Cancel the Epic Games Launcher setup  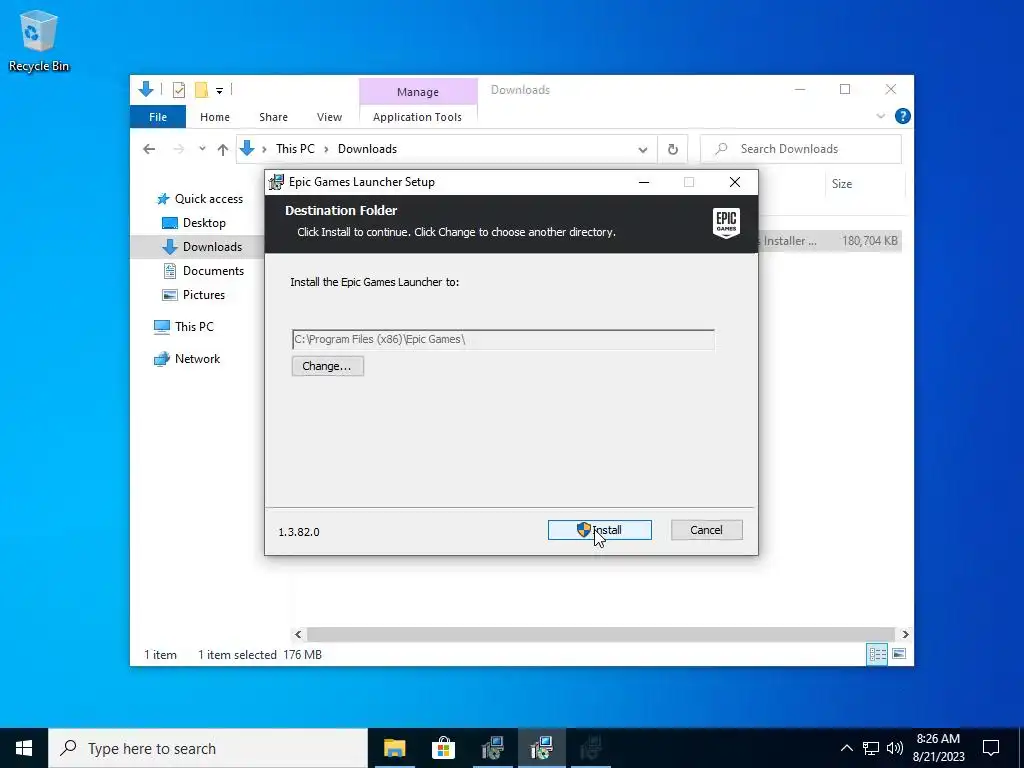[707, 530]
